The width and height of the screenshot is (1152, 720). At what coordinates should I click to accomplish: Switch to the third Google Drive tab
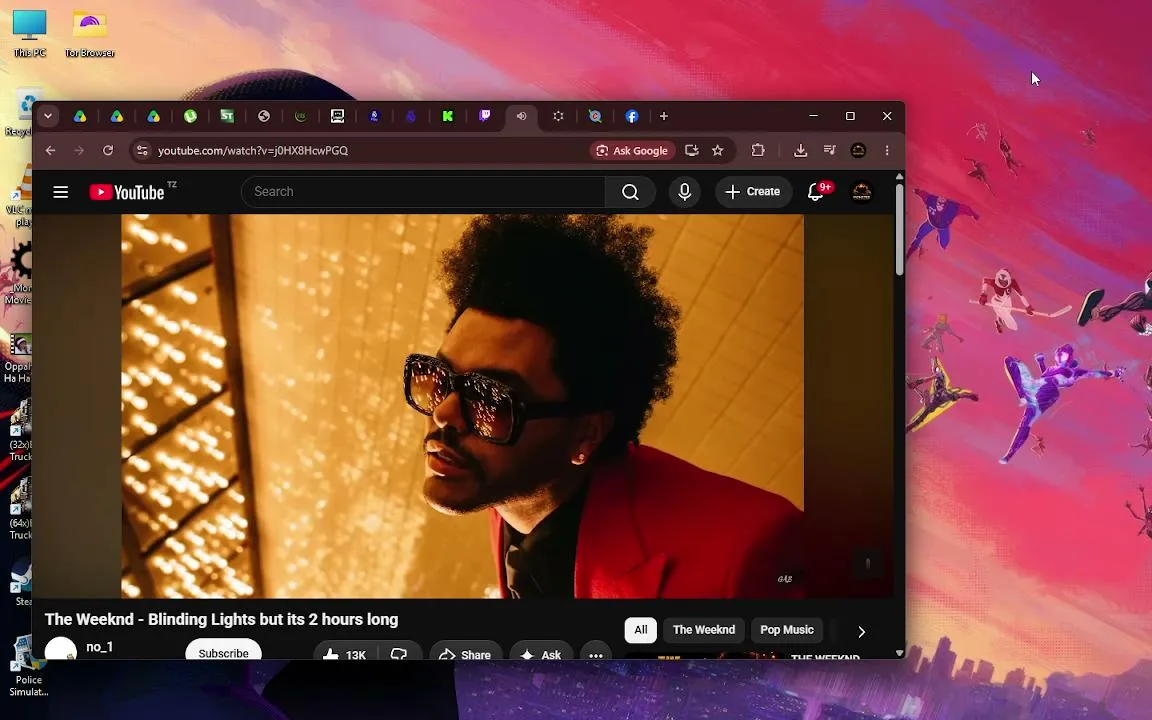154,116
